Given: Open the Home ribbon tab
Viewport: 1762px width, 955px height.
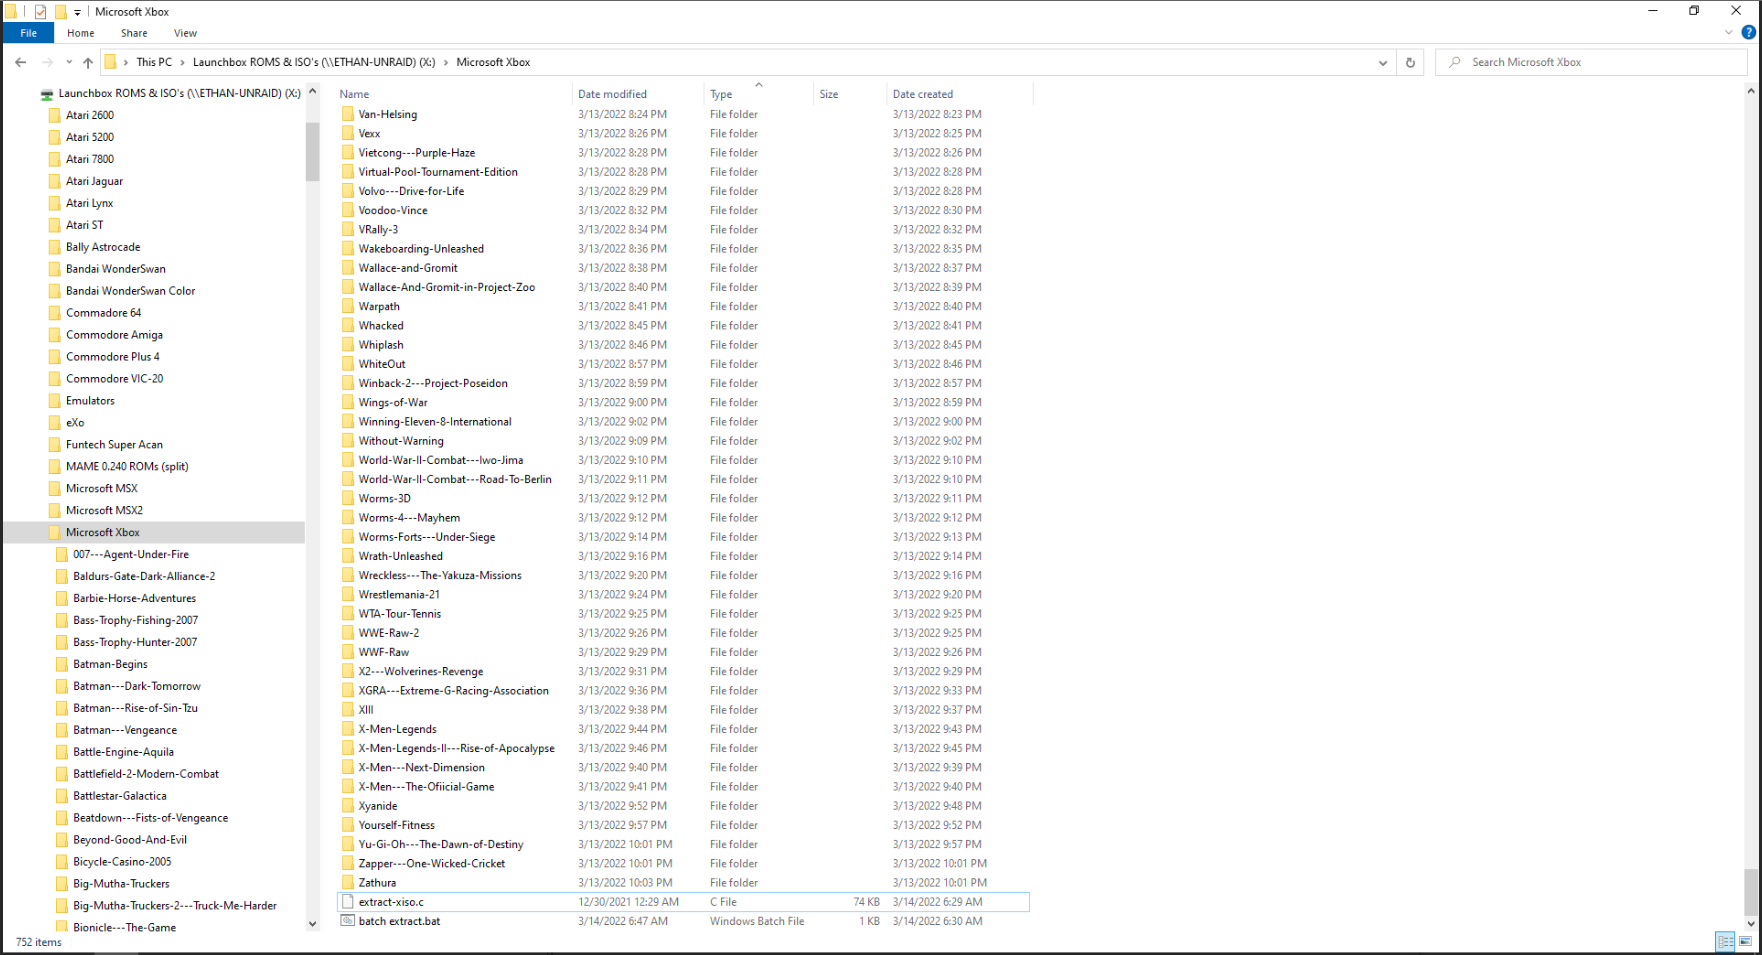Looking at the screenshot, I should click(x=81, y=33).
